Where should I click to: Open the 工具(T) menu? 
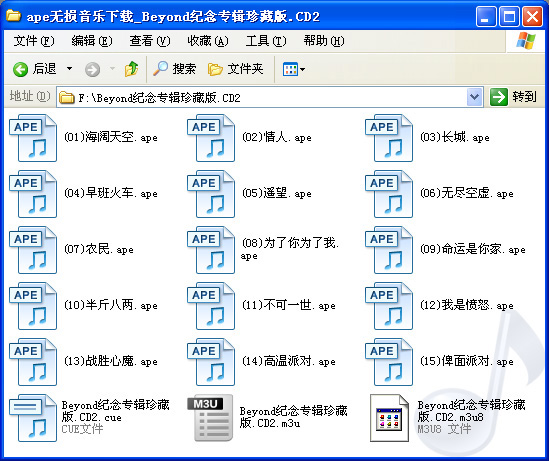tap(266, 41)
